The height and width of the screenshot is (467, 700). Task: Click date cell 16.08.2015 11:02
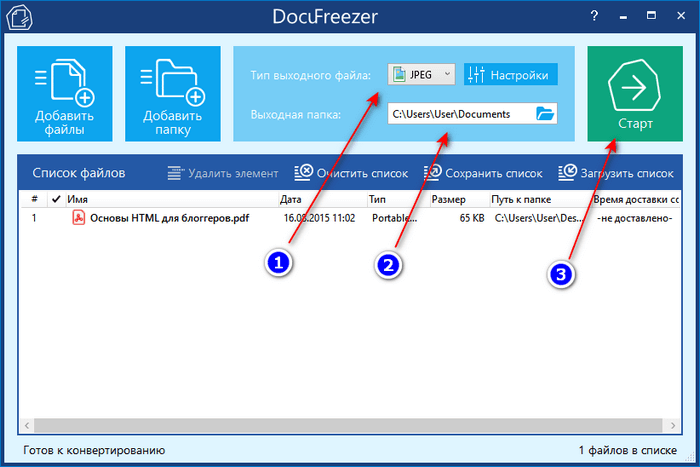(319, 218)
